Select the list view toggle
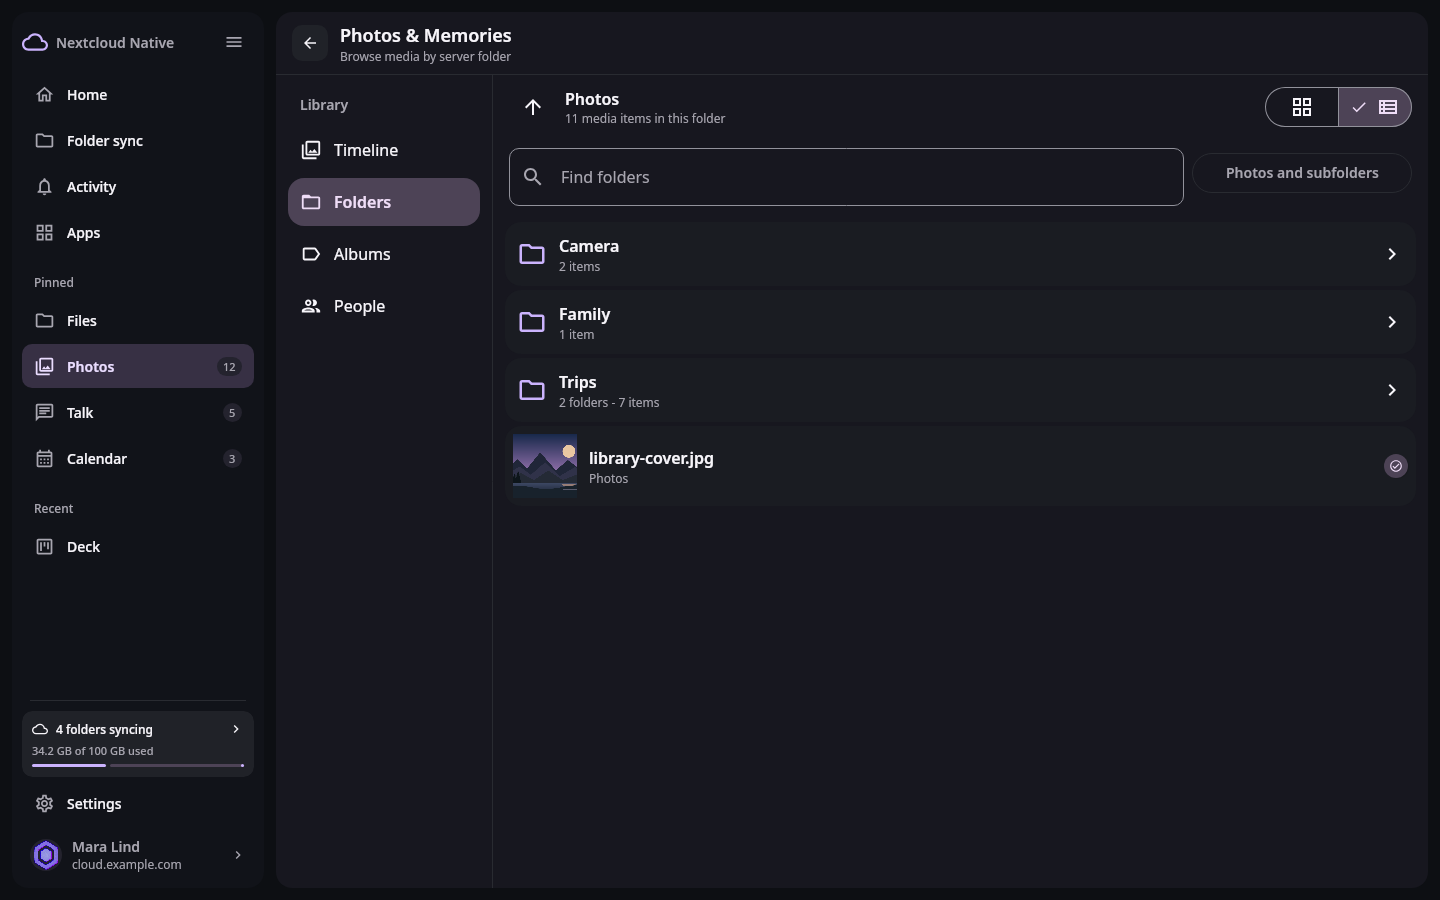 1375,107
